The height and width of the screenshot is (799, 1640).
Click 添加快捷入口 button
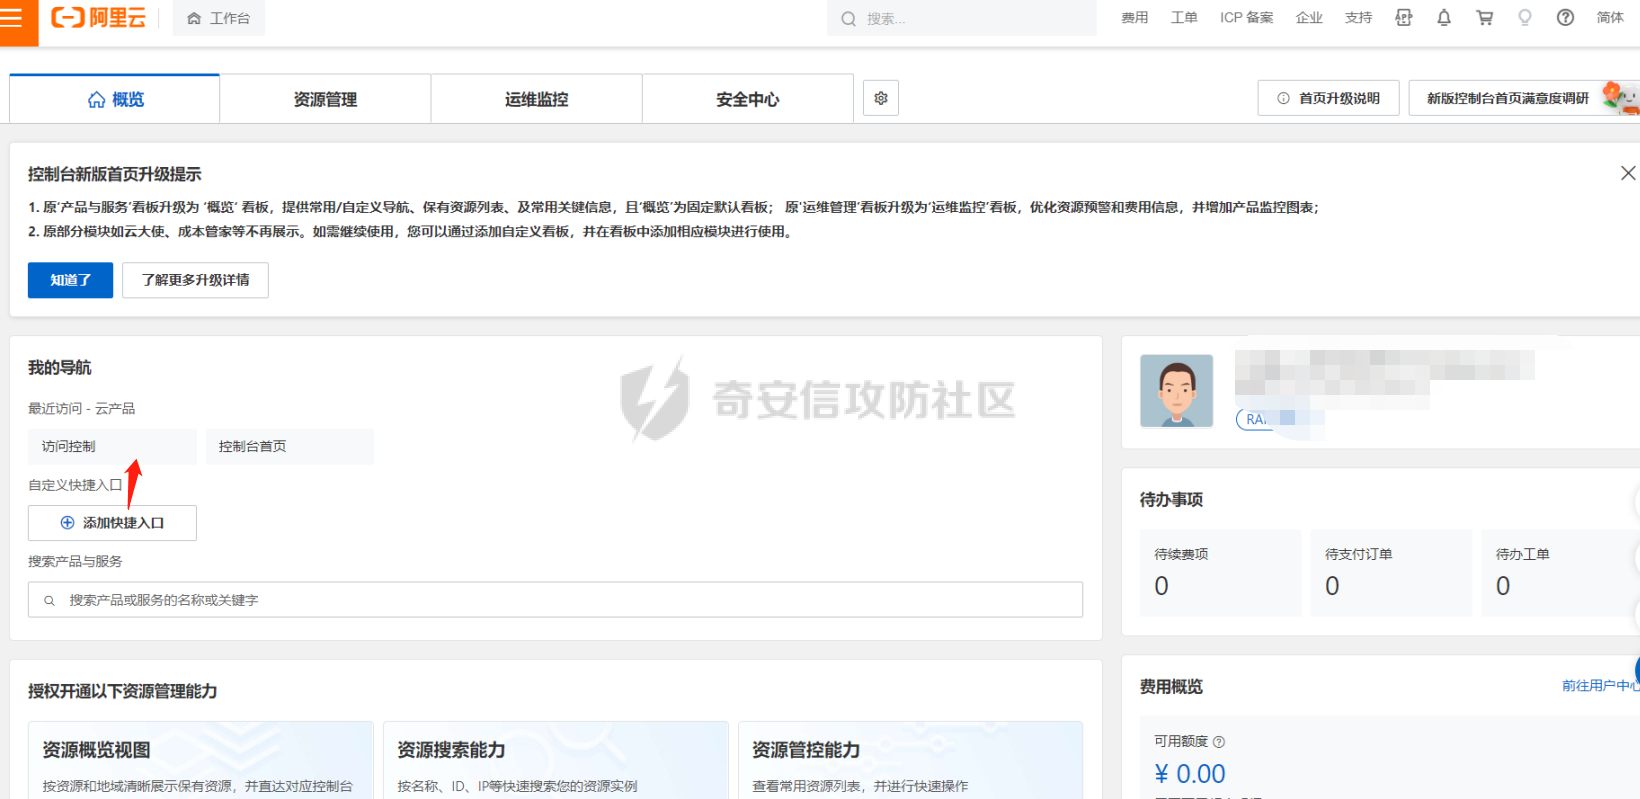112,523
